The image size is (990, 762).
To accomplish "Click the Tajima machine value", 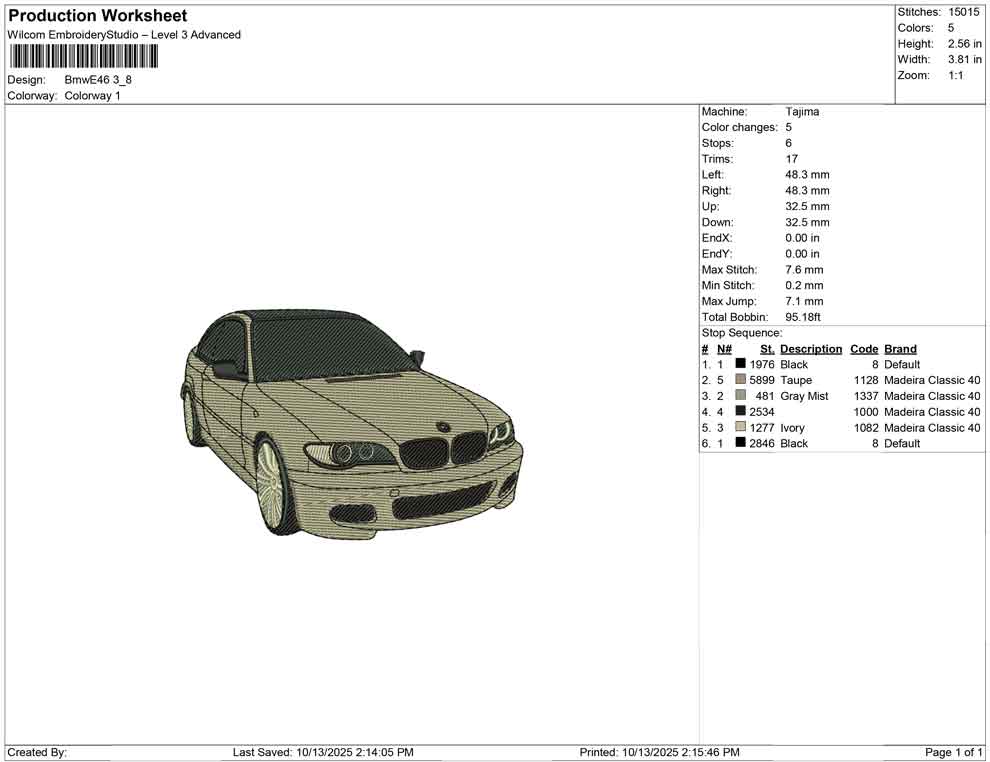I will [x=802, y=112].
